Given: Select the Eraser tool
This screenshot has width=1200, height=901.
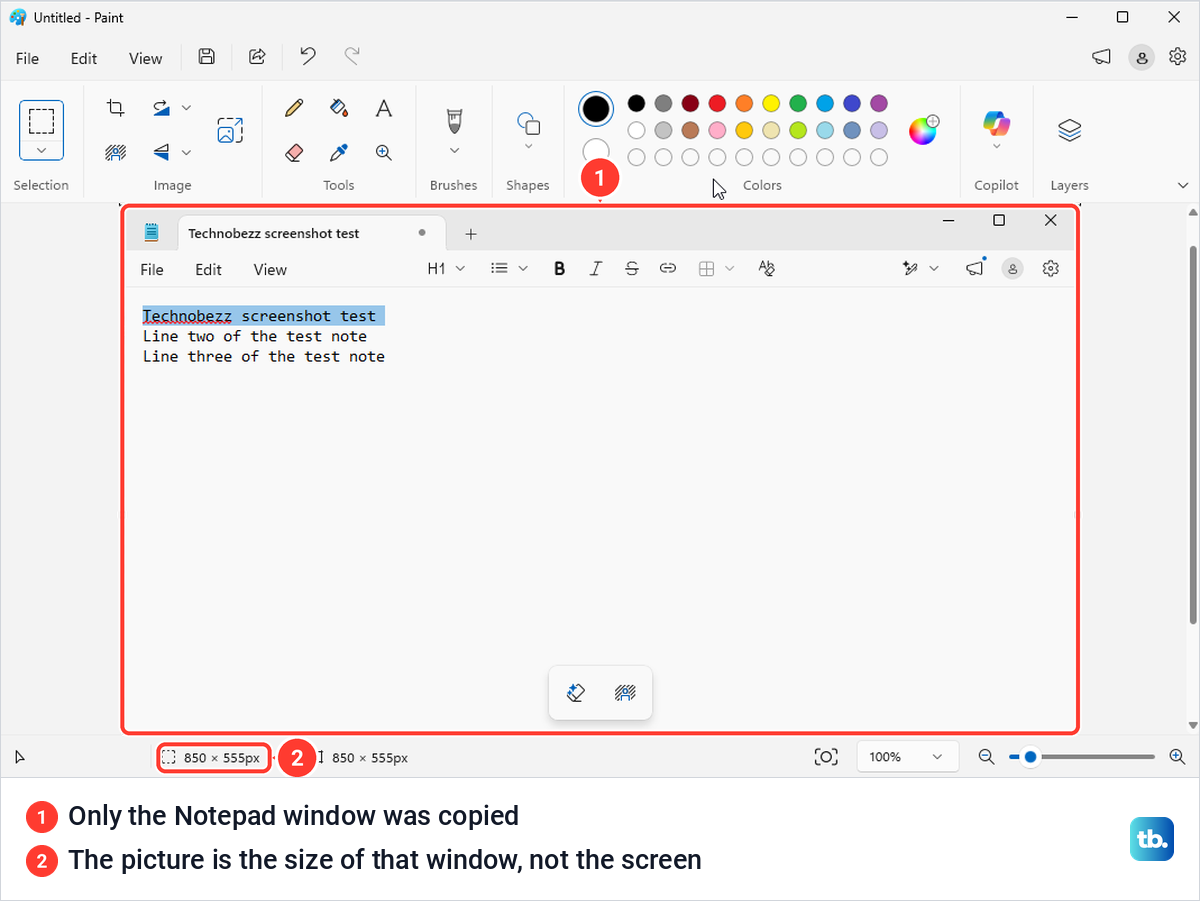Looking at the screenshot, I should point(294,152).
